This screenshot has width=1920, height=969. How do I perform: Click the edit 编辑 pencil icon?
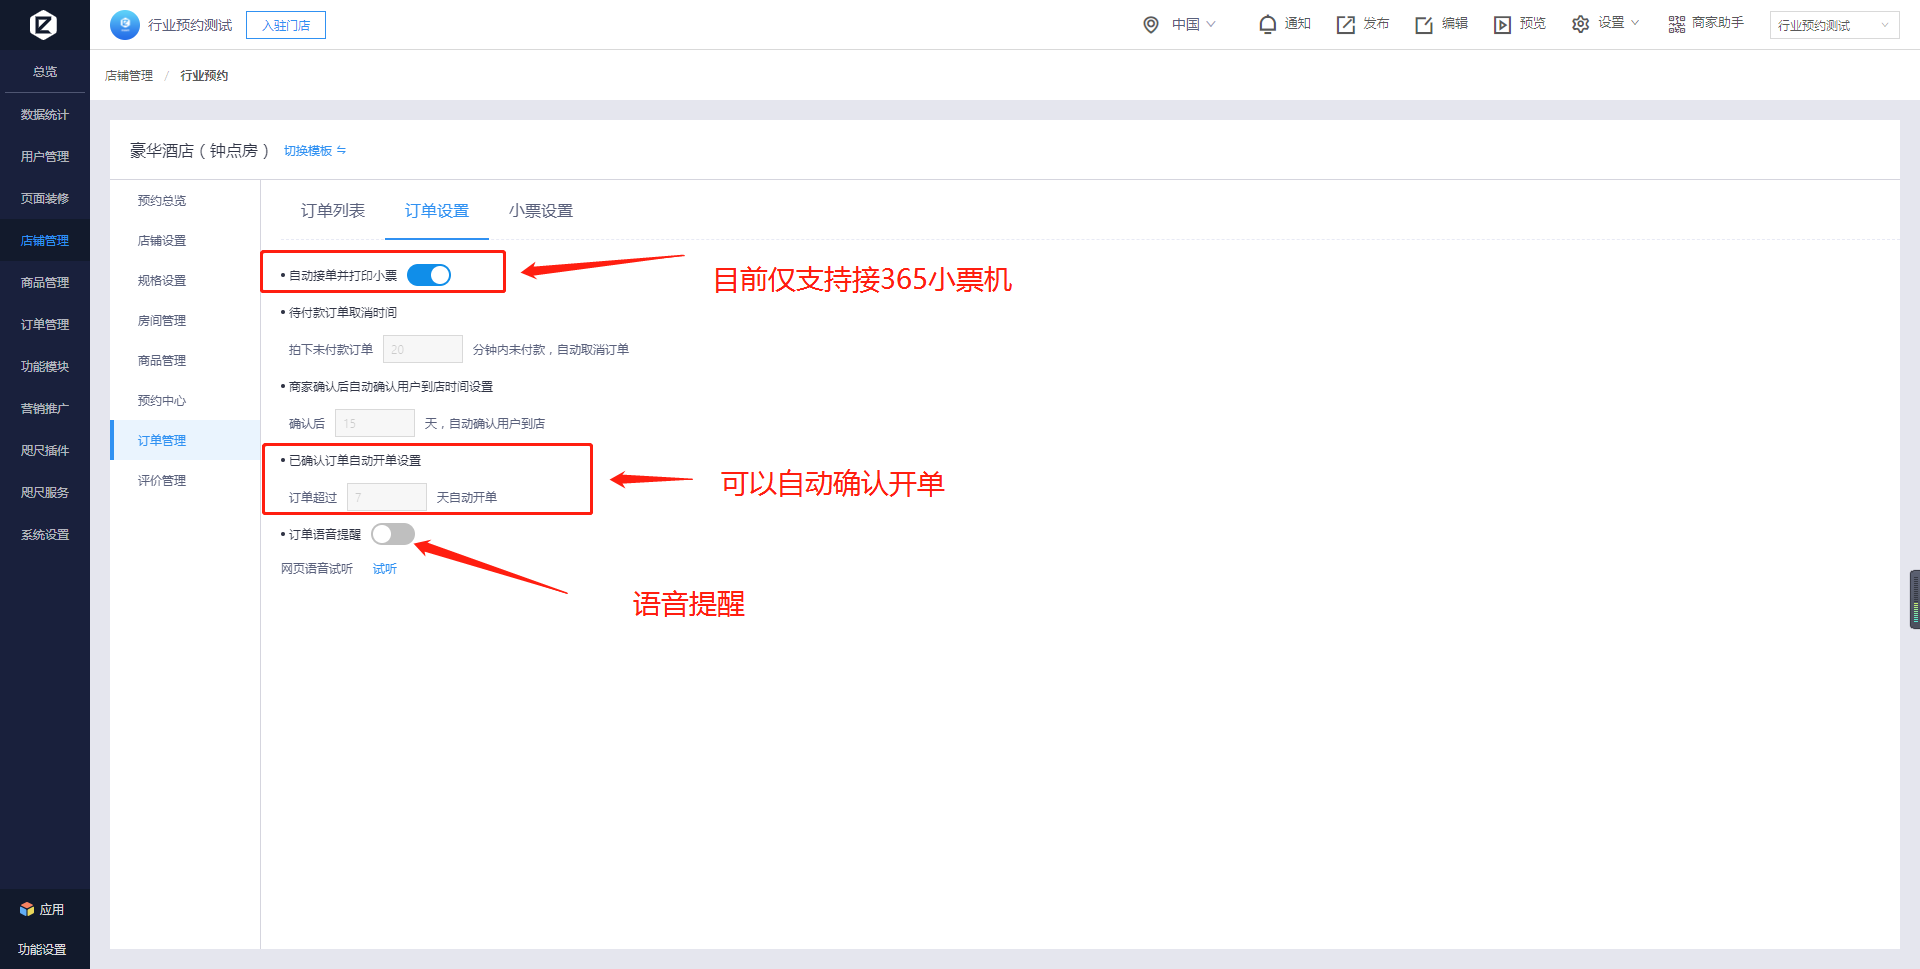[1424, 24]
